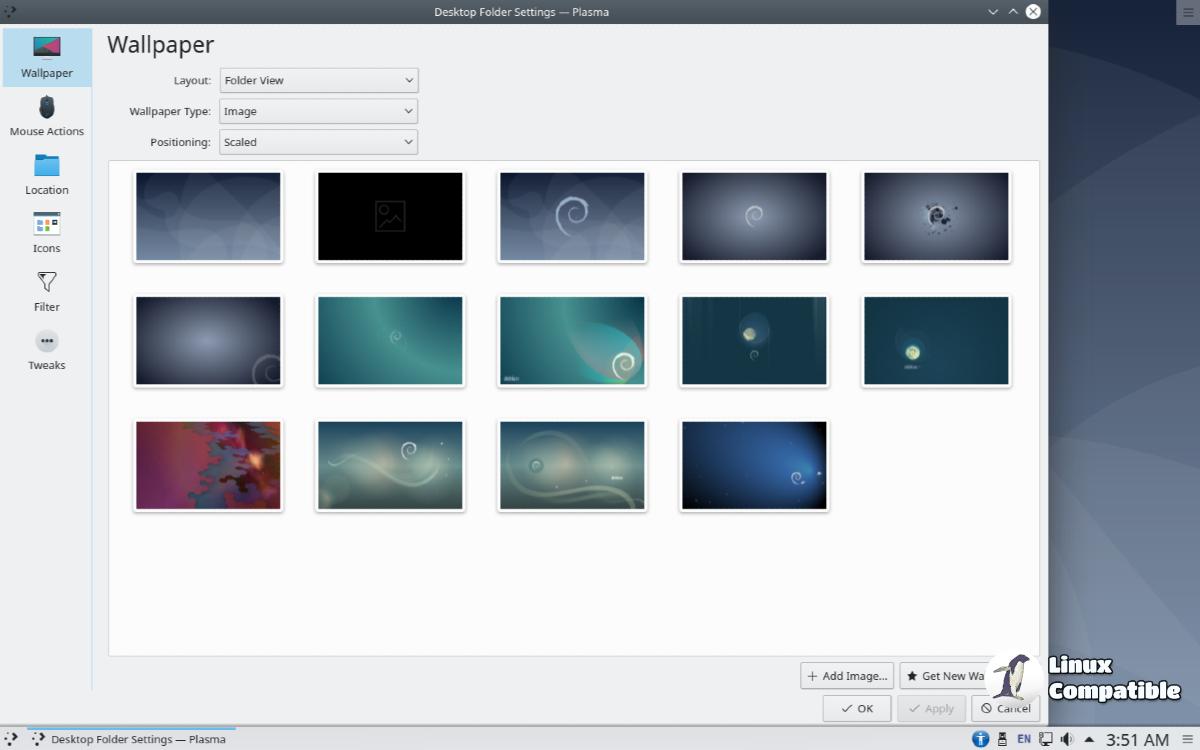1200x750 pixels.
Task: Click the Add Image button
Action: click(x=847, y=676)
